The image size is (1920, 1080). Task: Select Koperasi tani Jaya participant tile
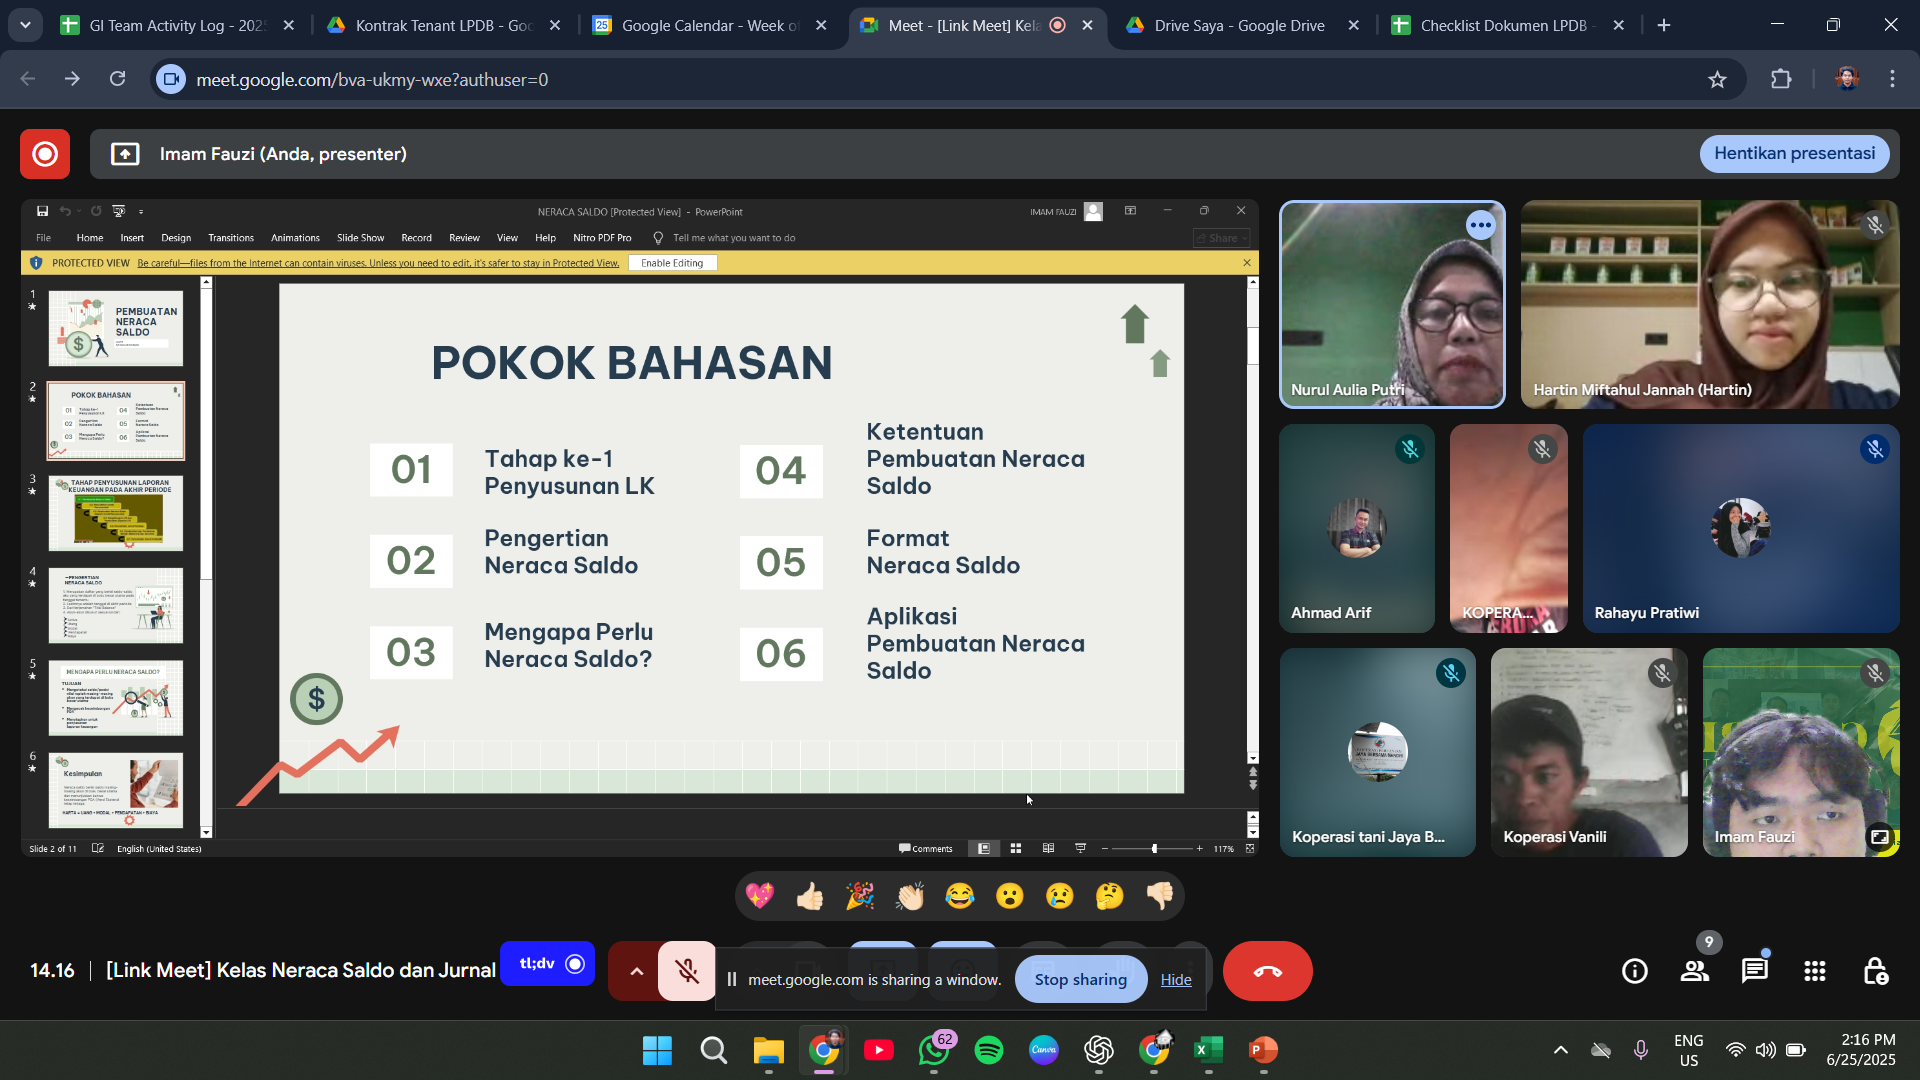click(1377, 752)
